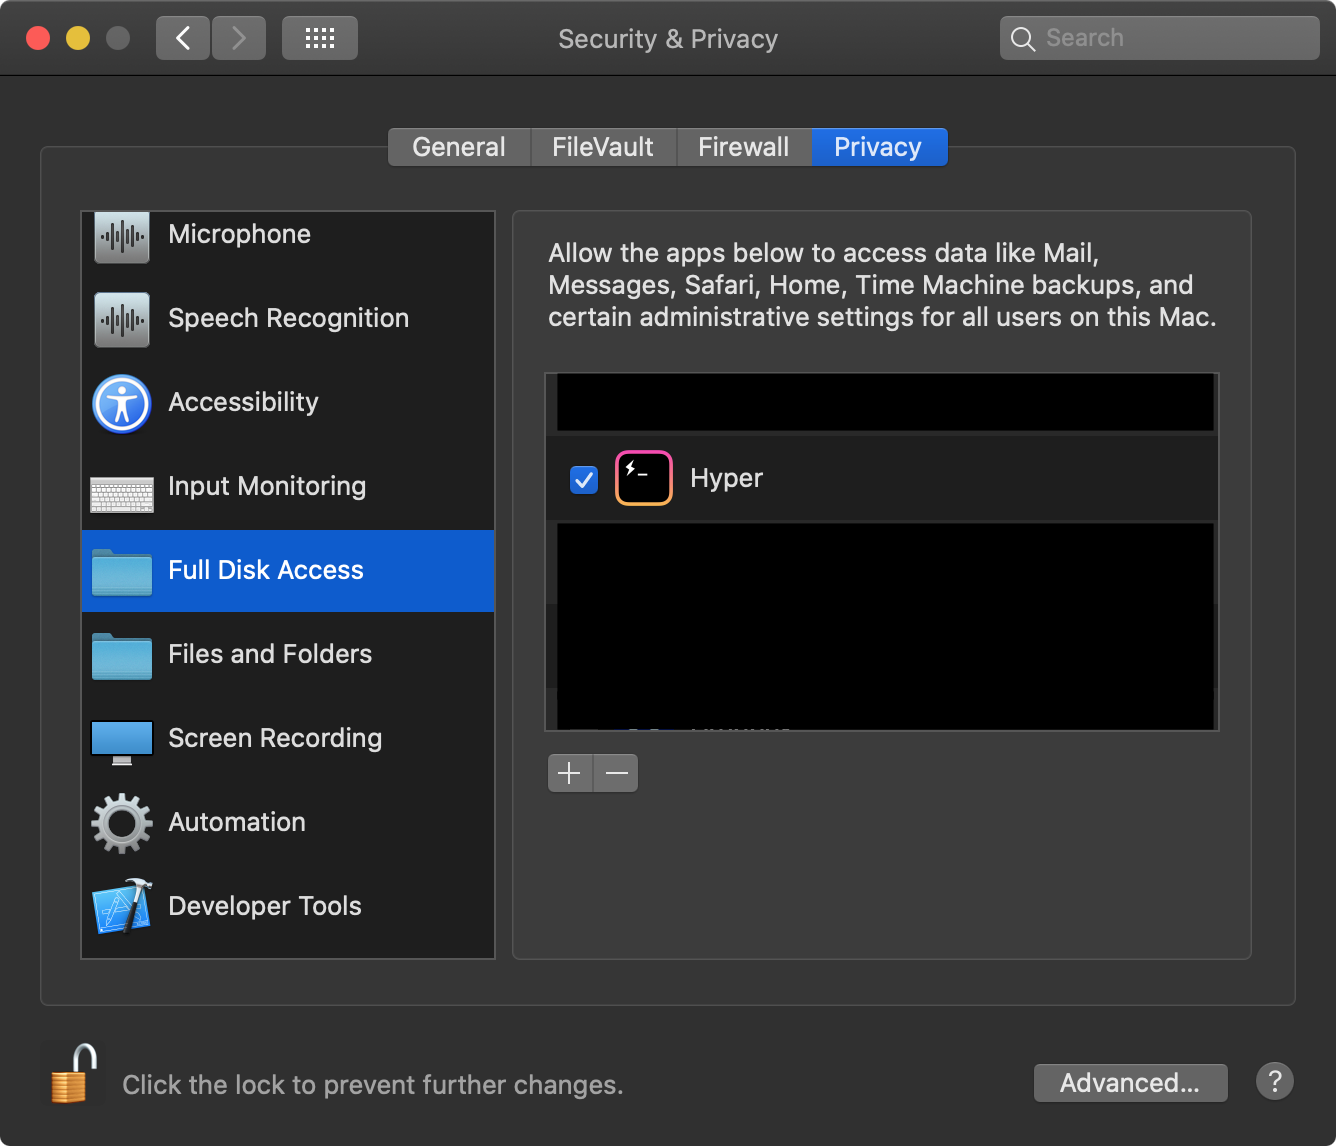
Task: Click the Developer Tools hammer icon
Action: click(121, 907)
